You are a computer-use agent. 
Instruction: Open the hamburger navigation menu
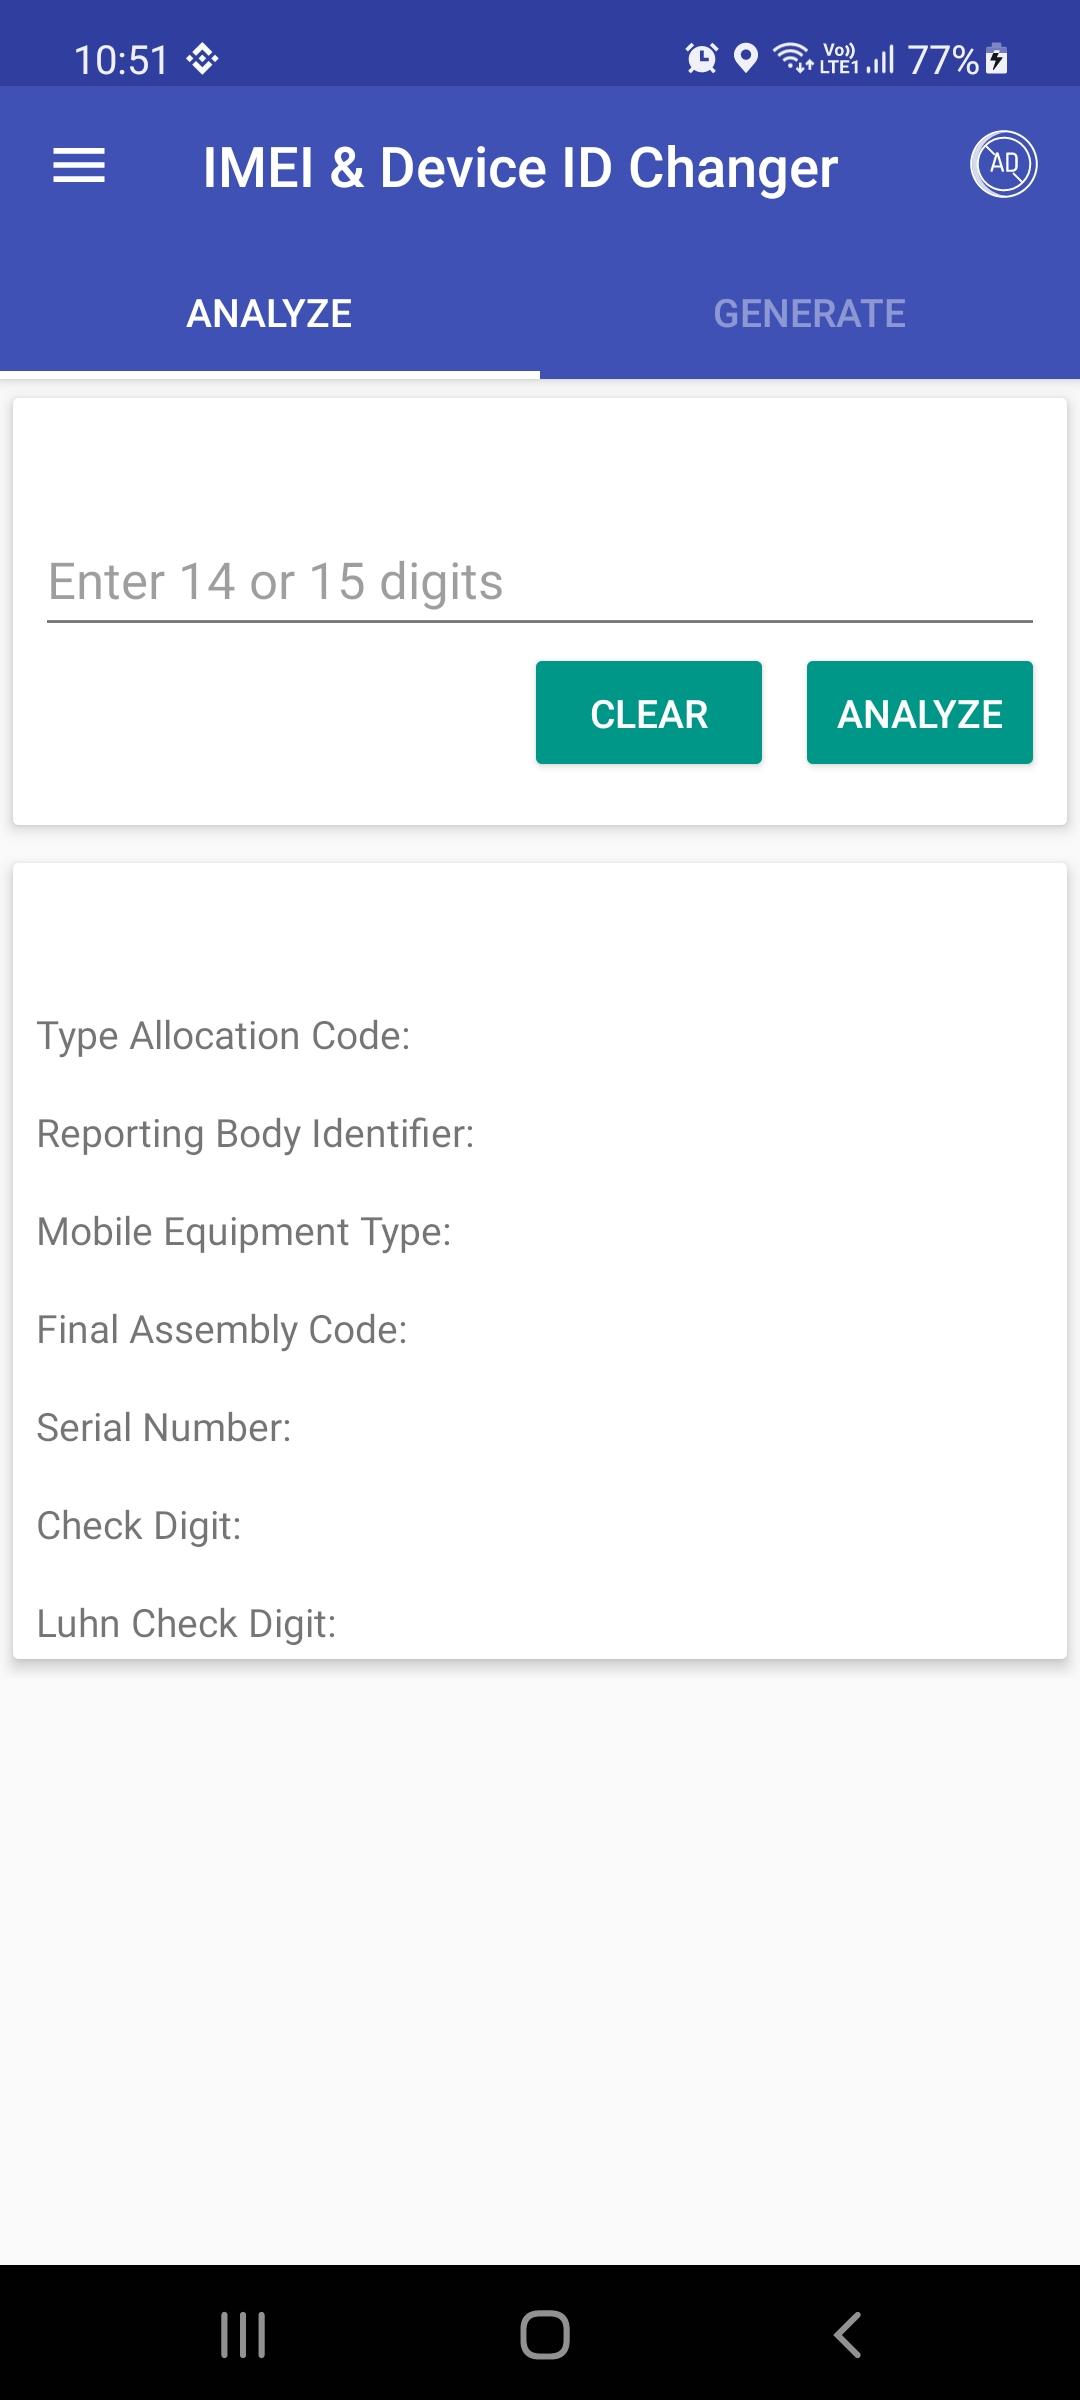(79, 165)
